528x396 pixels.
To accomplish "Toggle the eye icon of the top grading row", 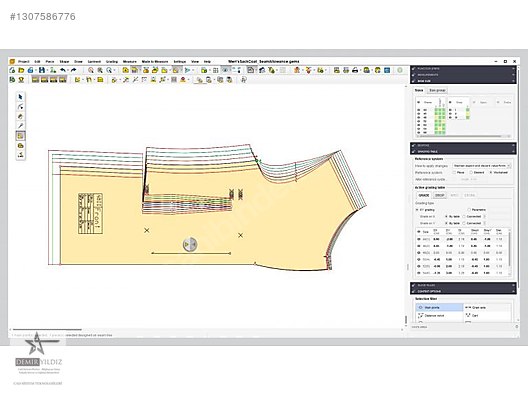I will (419, 239).
